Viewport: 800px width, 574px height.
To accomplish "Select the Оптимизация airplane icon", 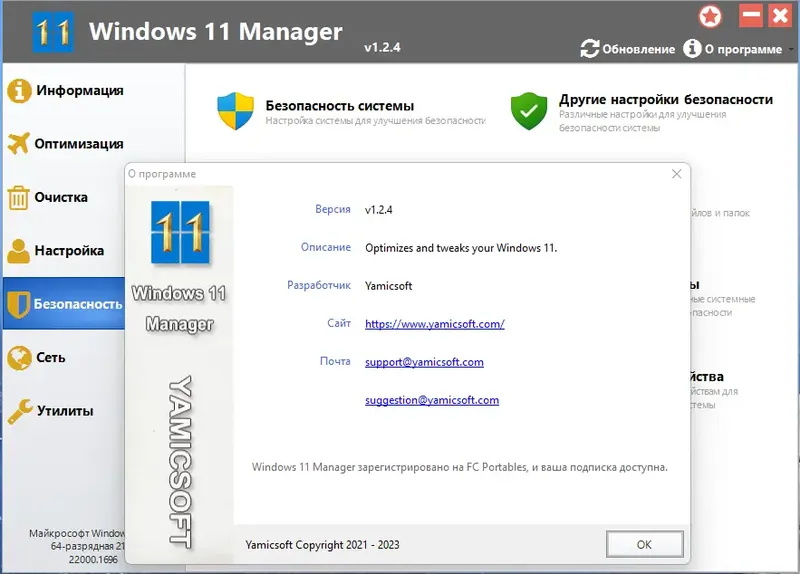I will coord(19,143).
